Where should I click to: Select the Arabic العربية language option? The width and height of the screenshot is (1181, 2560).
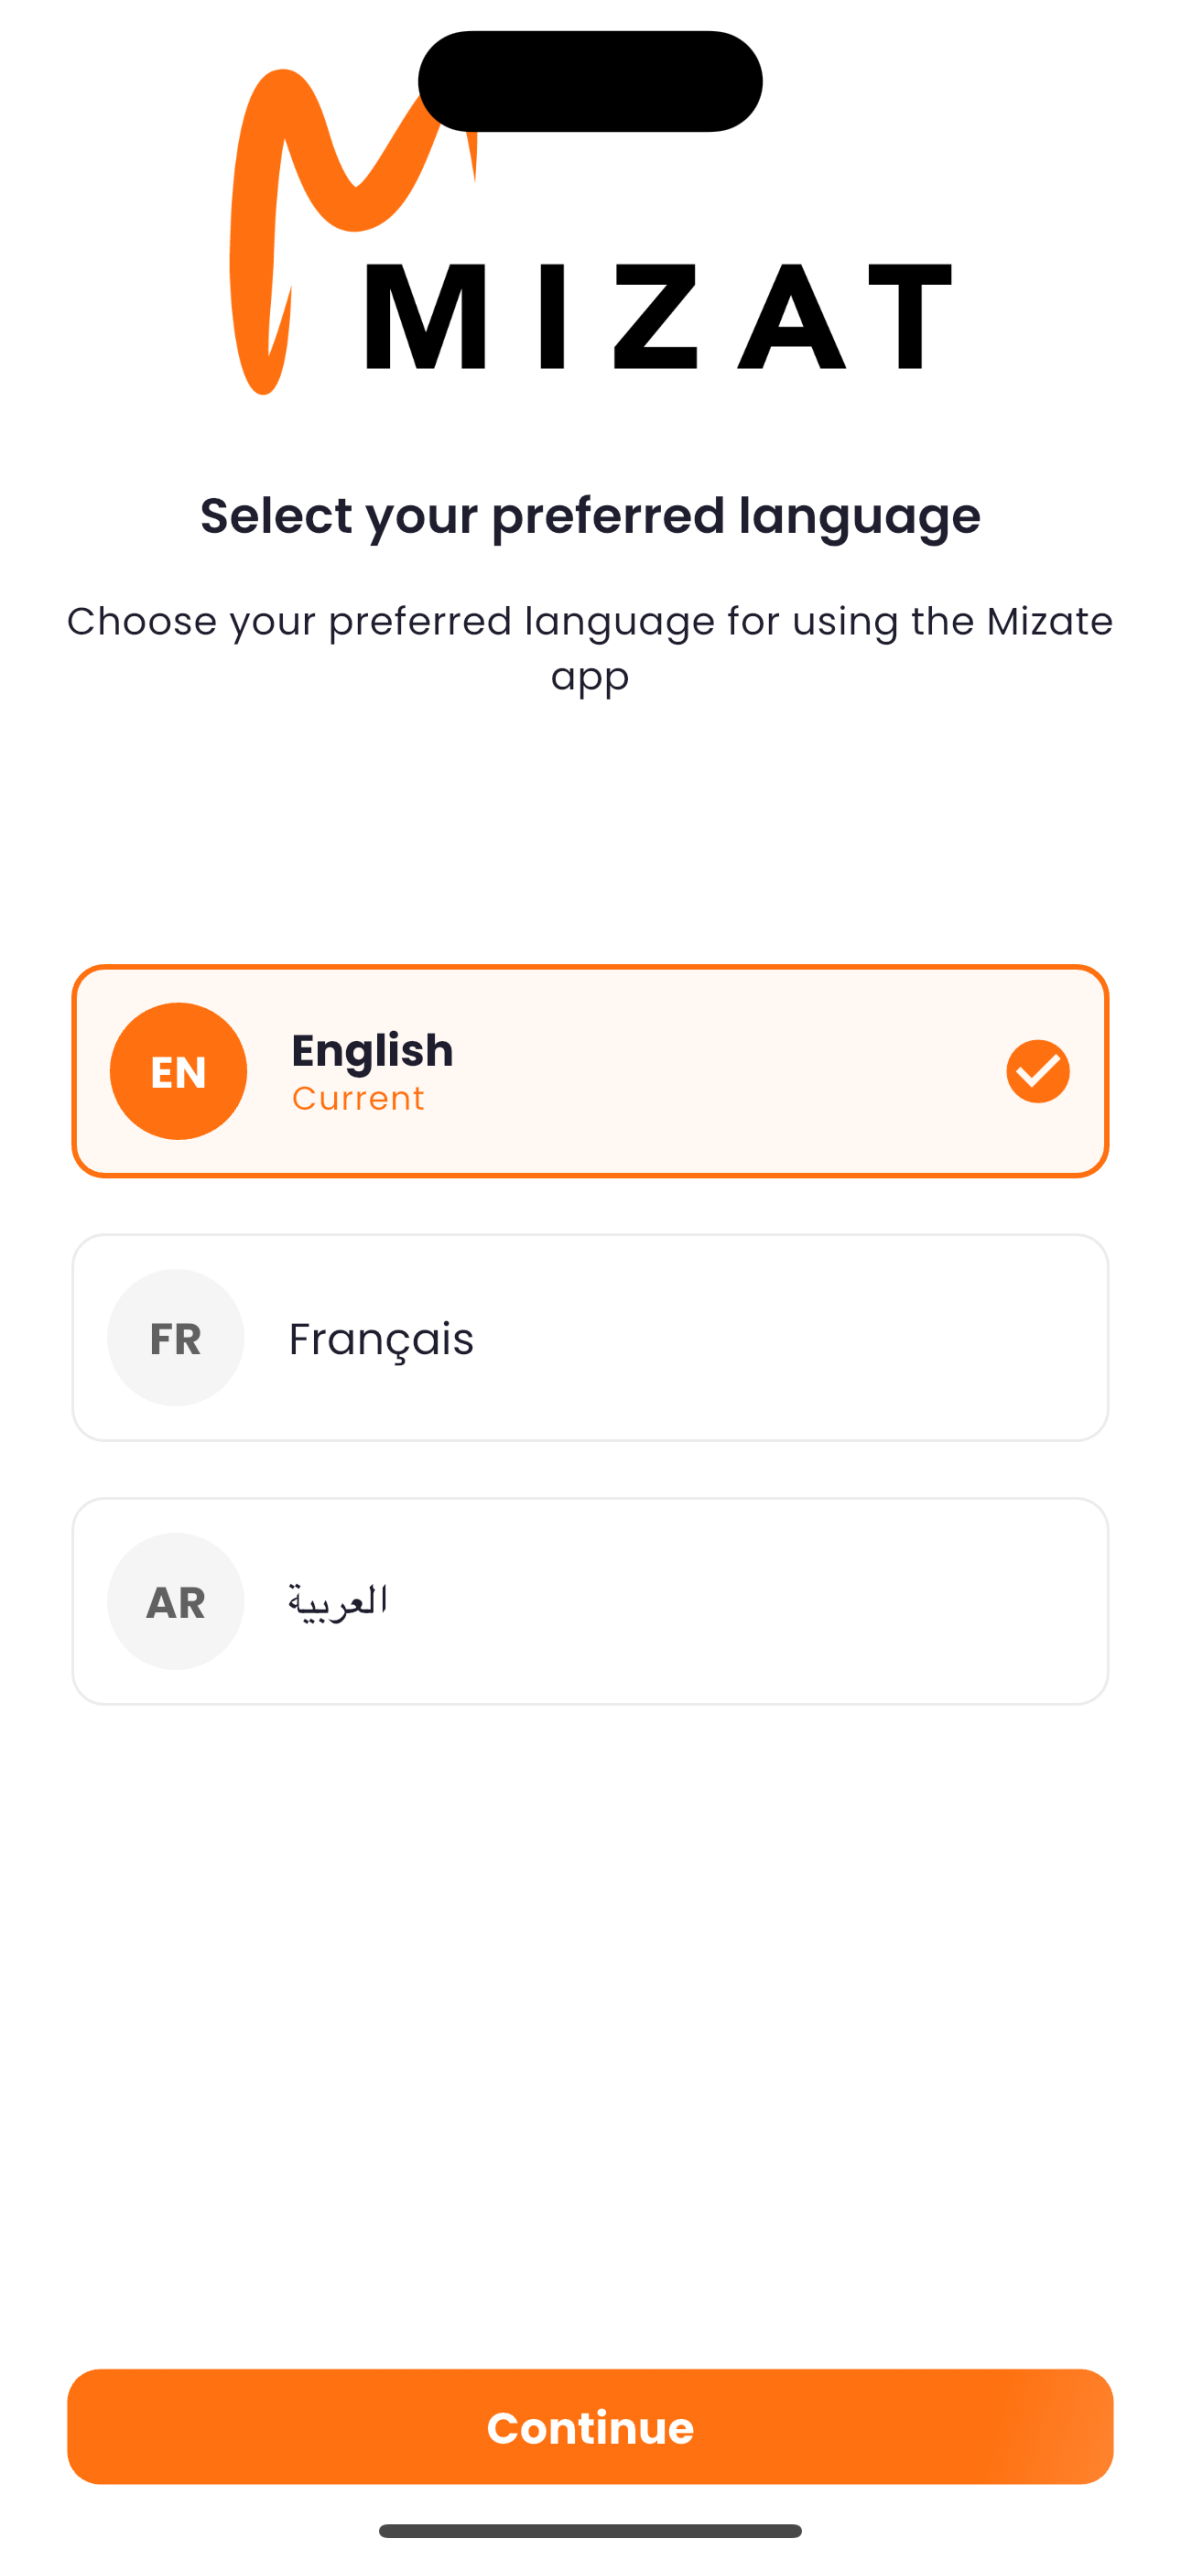(x=590, y=1600)
